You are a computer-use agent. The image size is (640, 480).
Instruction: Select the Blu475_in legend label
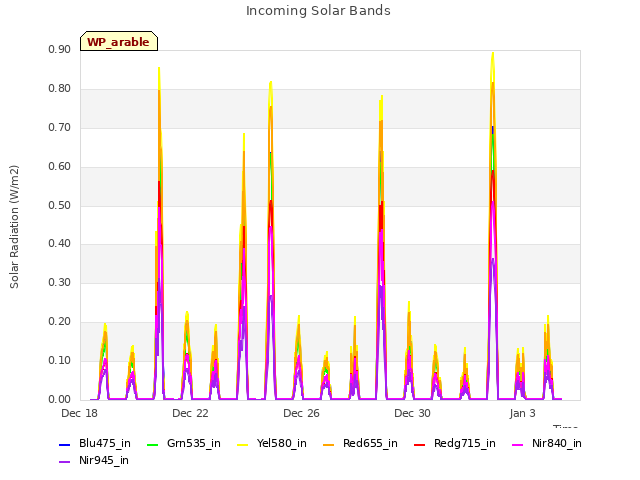click(105, 444)
